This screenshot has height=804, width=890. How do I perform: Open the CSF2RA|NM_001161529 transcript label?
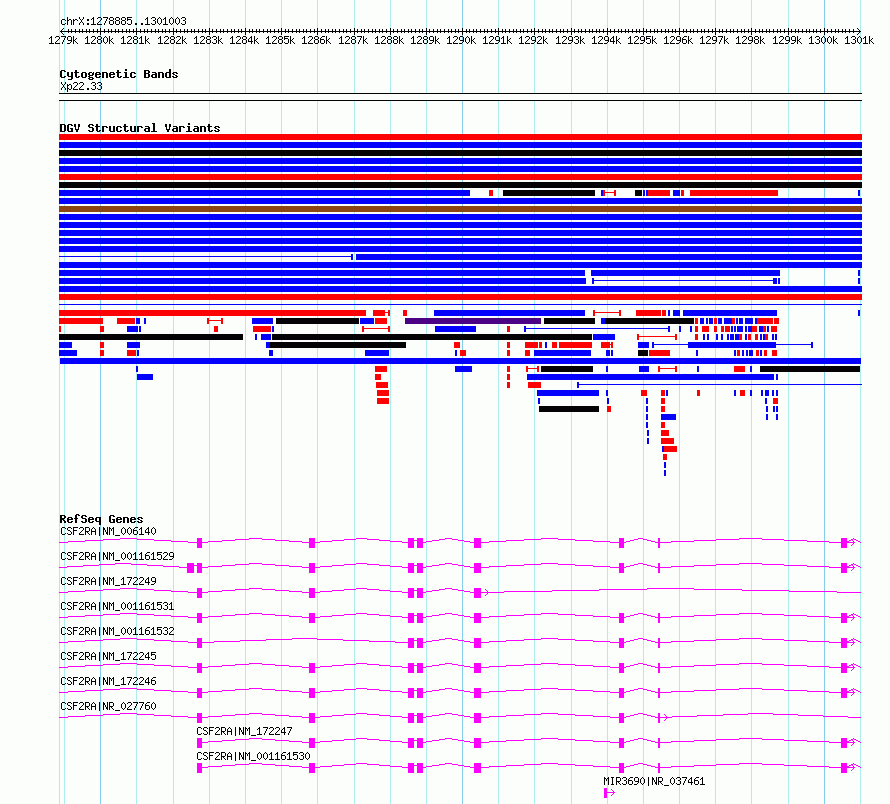[117, 556]
